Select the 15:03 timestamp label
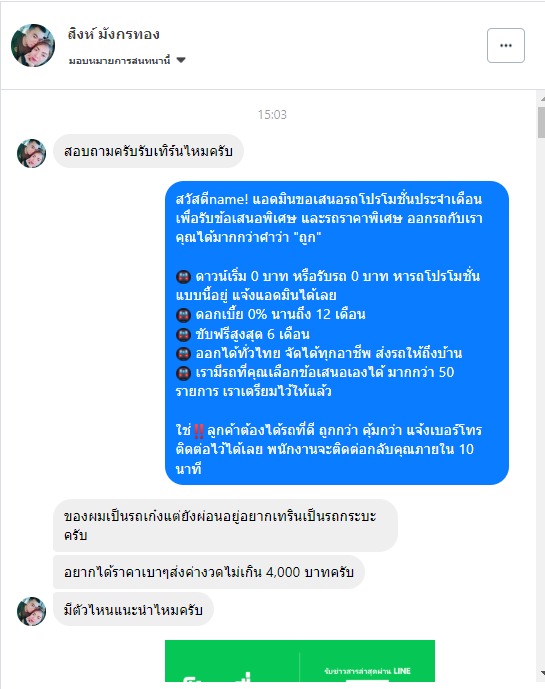Image resolution: width=545 pixels, height=689 pixels. tap(272, 115)
